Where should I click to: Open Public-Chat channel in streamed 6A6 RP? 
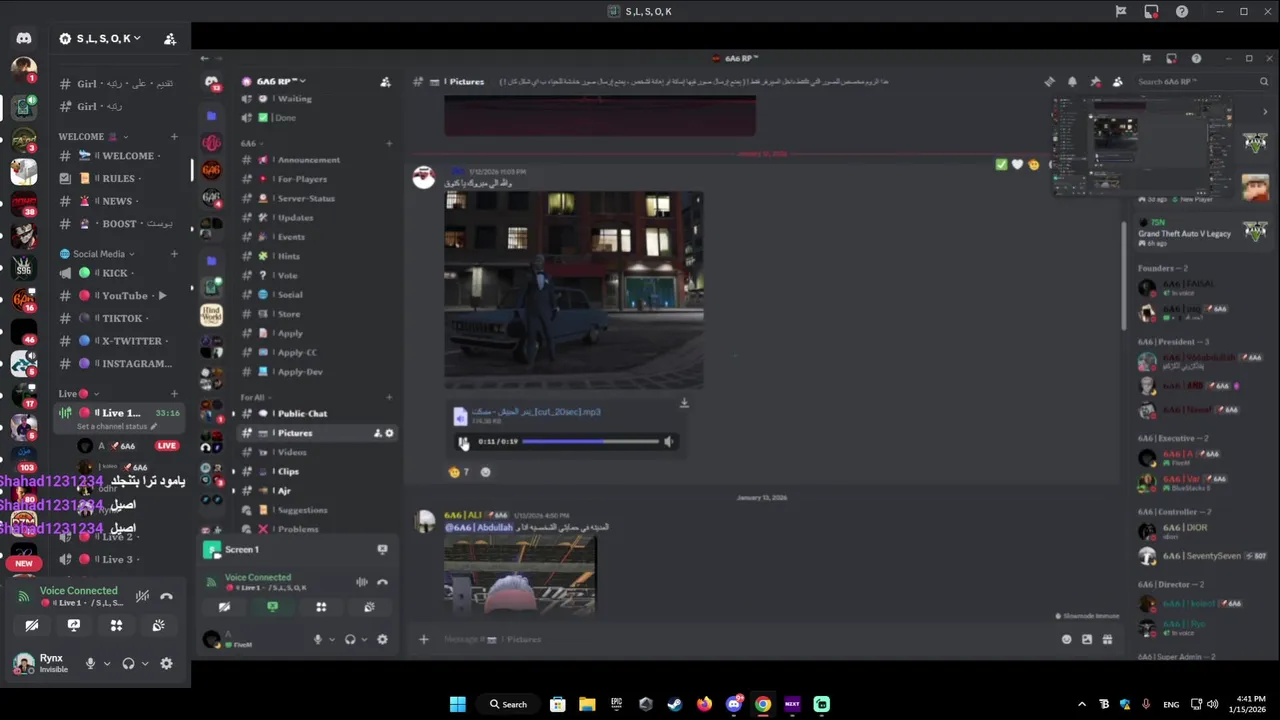coord(318,414)
